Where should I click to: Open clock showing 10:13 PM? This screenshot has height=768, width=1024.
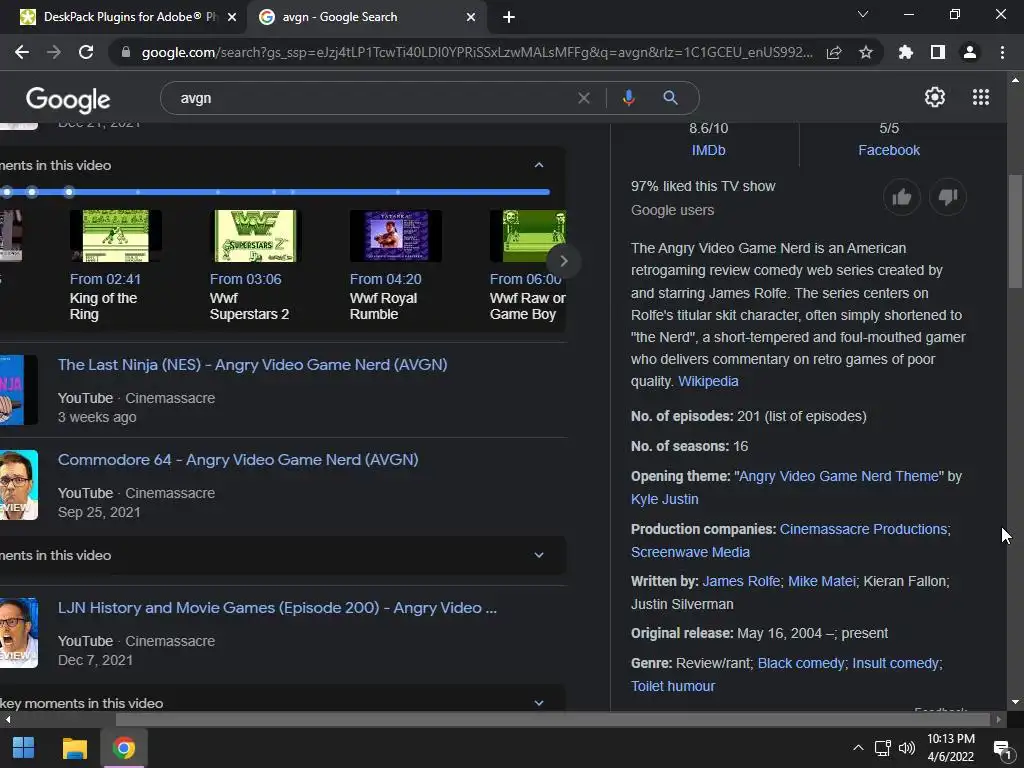951,748
